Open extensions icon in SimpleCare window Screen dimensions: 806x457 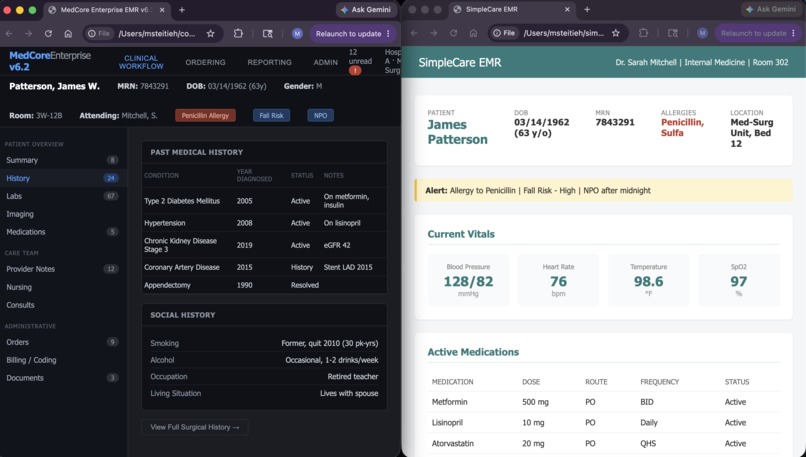pos(643,33)
